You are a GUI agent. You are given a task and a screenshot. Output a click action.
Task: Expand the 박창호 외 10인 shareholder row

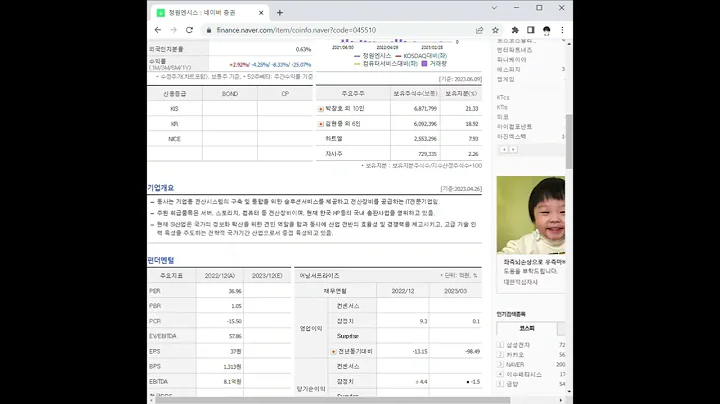pos(321,109)
